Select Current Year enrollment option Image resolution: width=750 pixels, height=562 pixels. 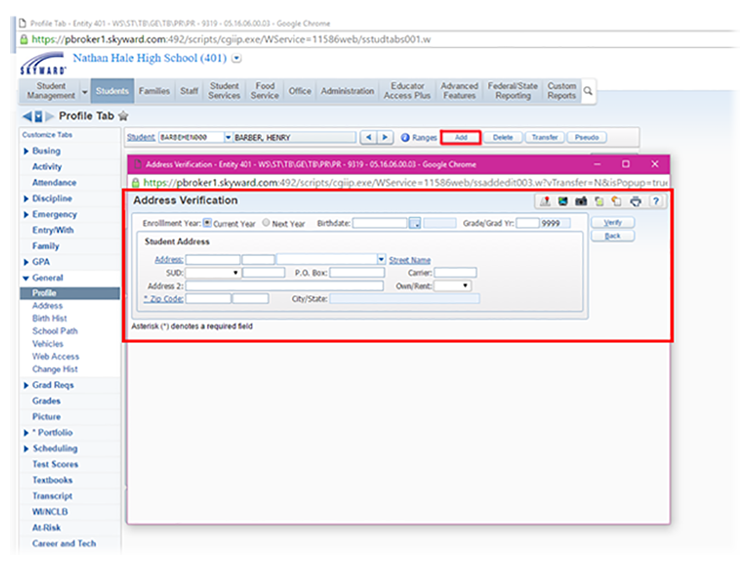tap(207, 223)
